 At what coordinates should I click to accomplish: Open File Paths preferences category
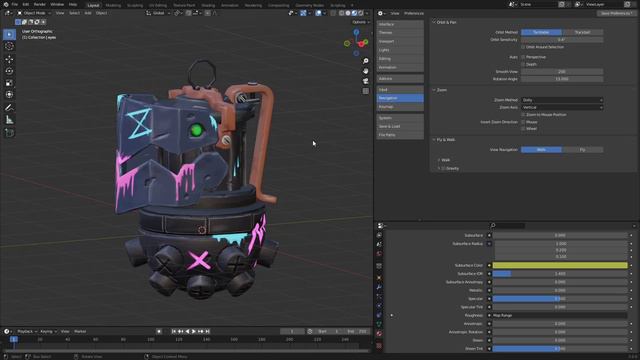click(400, 135)
